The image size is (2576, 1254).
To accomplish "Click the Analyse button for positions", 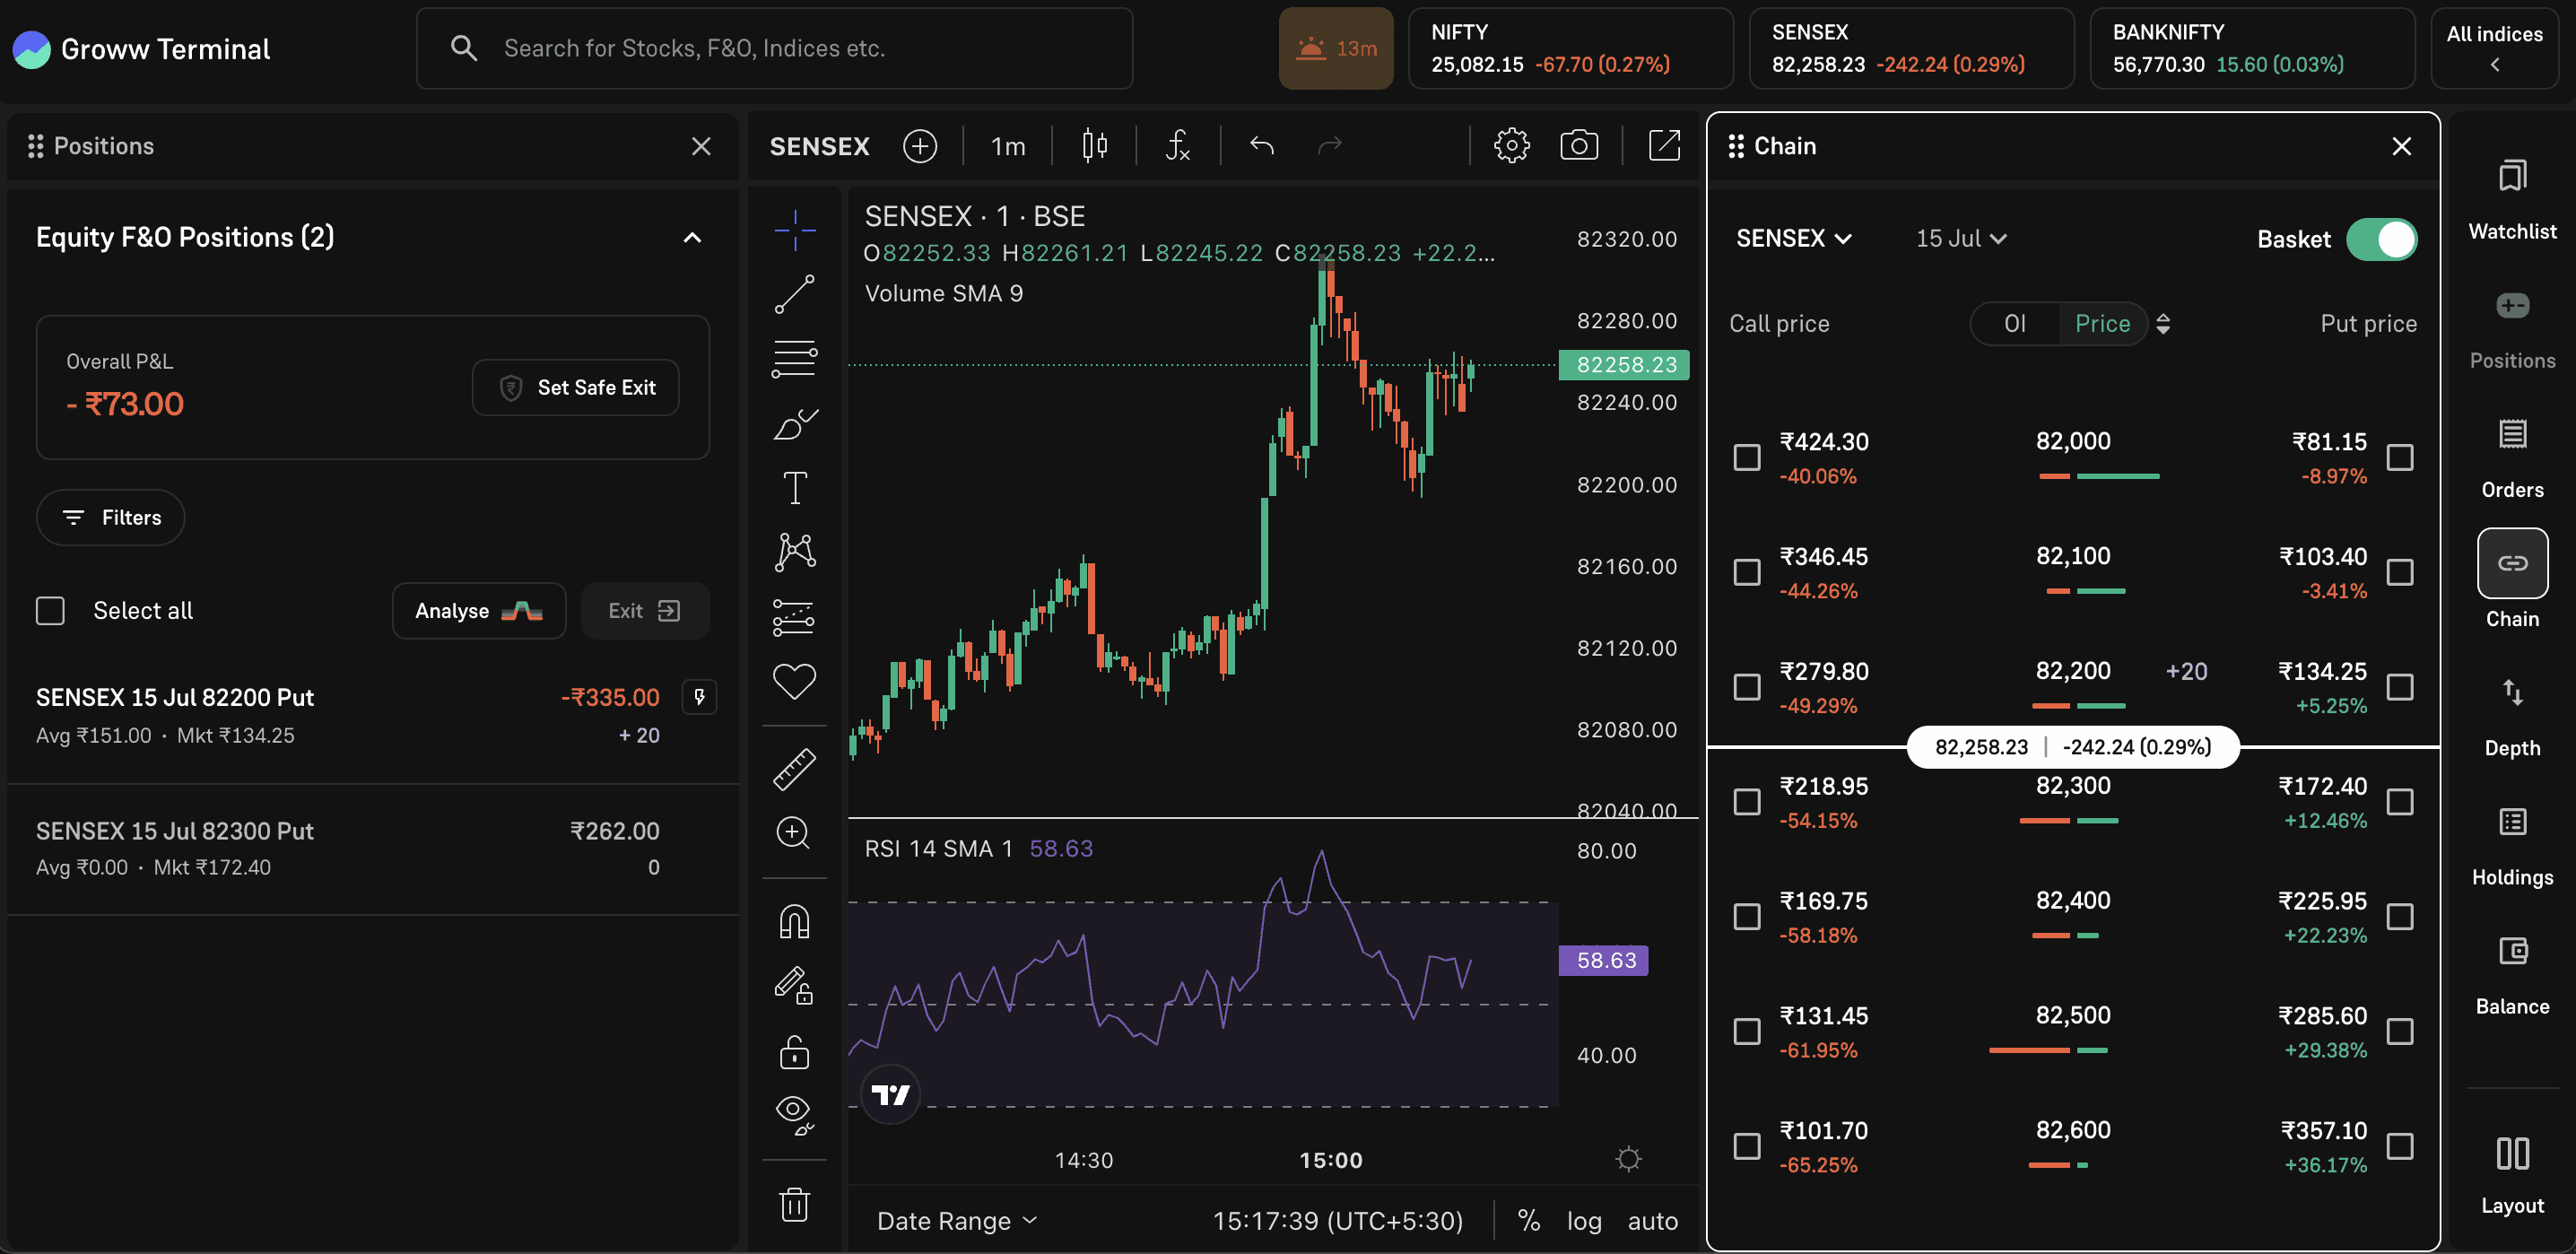I will pos(479,610).
